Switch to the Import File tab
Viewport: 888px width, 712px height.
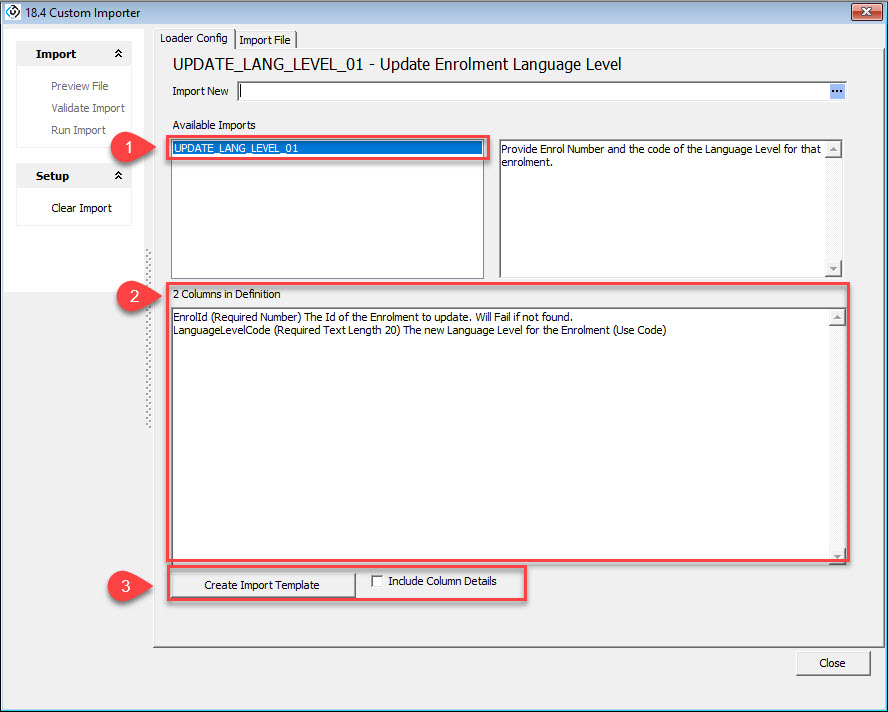265,40
